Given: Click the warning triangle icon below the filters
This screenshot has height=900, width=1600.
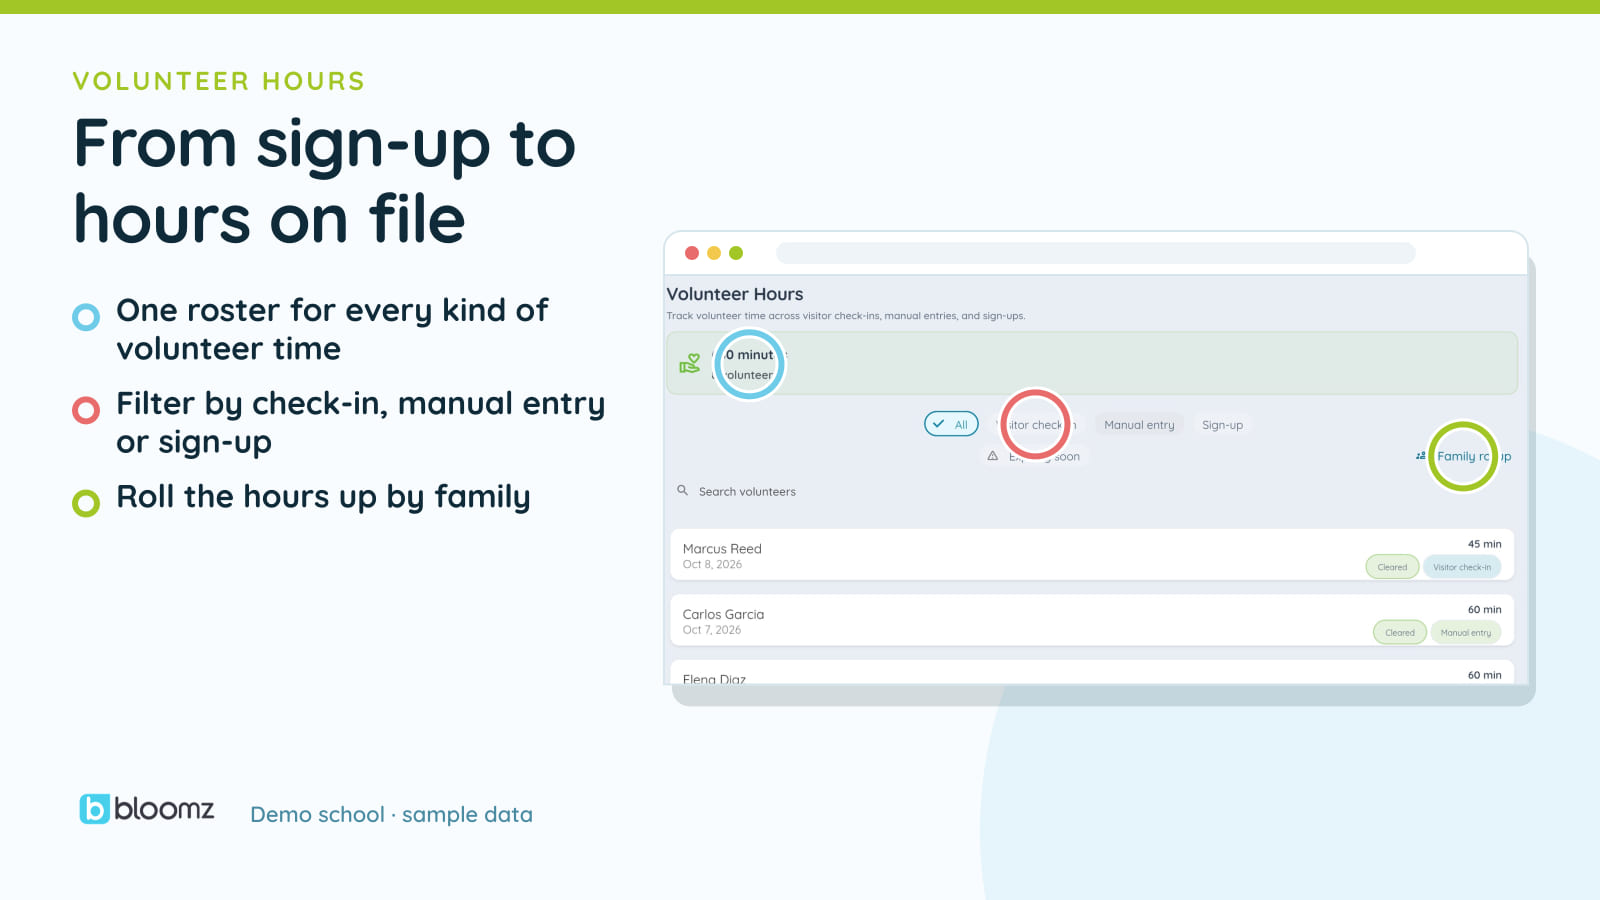Looking at the screenshot, I should point(992,456).
